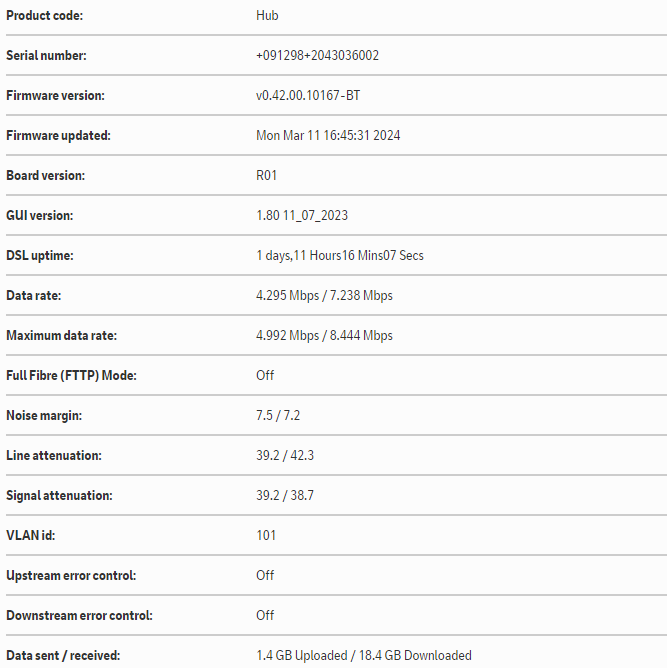Click the Downstream error control Off value
Screen dimensions: 667x668
point(265,616)
